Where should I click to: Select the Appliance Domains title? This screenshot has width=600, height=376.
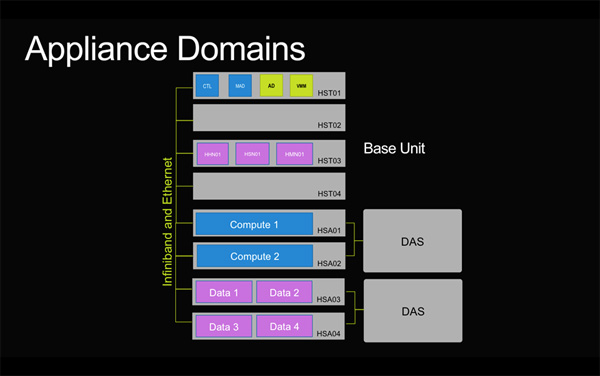click(165, 49)
